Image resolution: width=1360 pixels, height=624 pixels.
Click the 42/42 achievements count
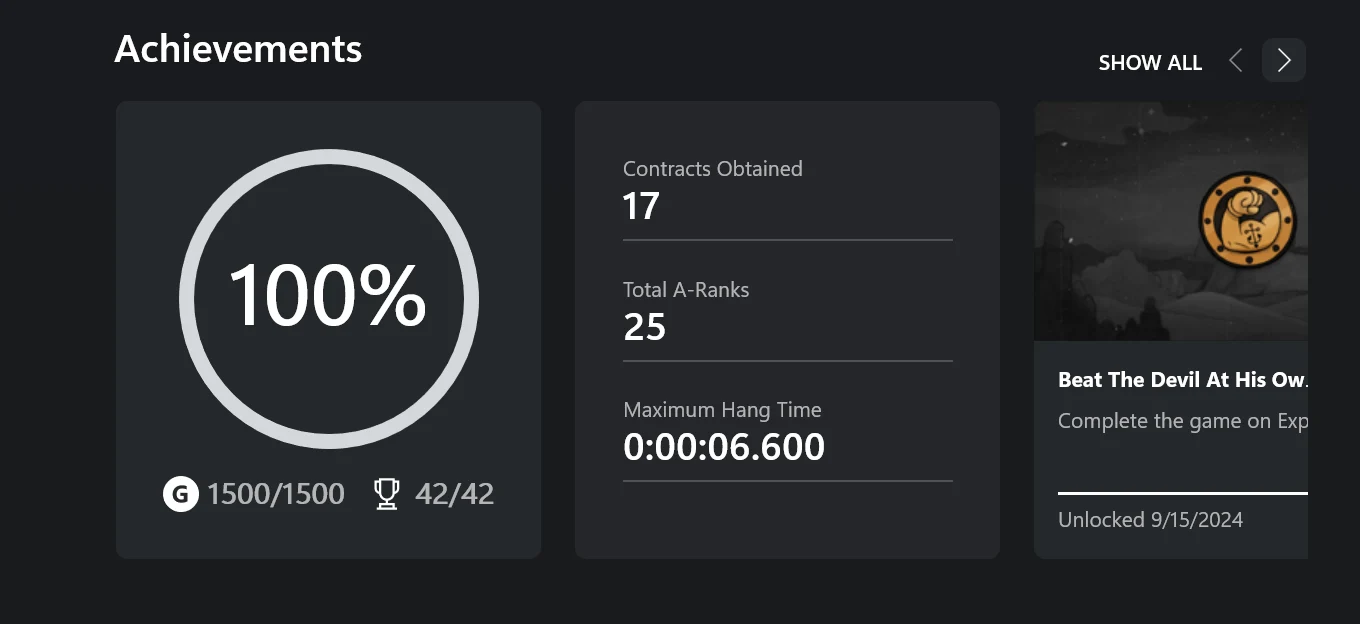click(454, 494)
